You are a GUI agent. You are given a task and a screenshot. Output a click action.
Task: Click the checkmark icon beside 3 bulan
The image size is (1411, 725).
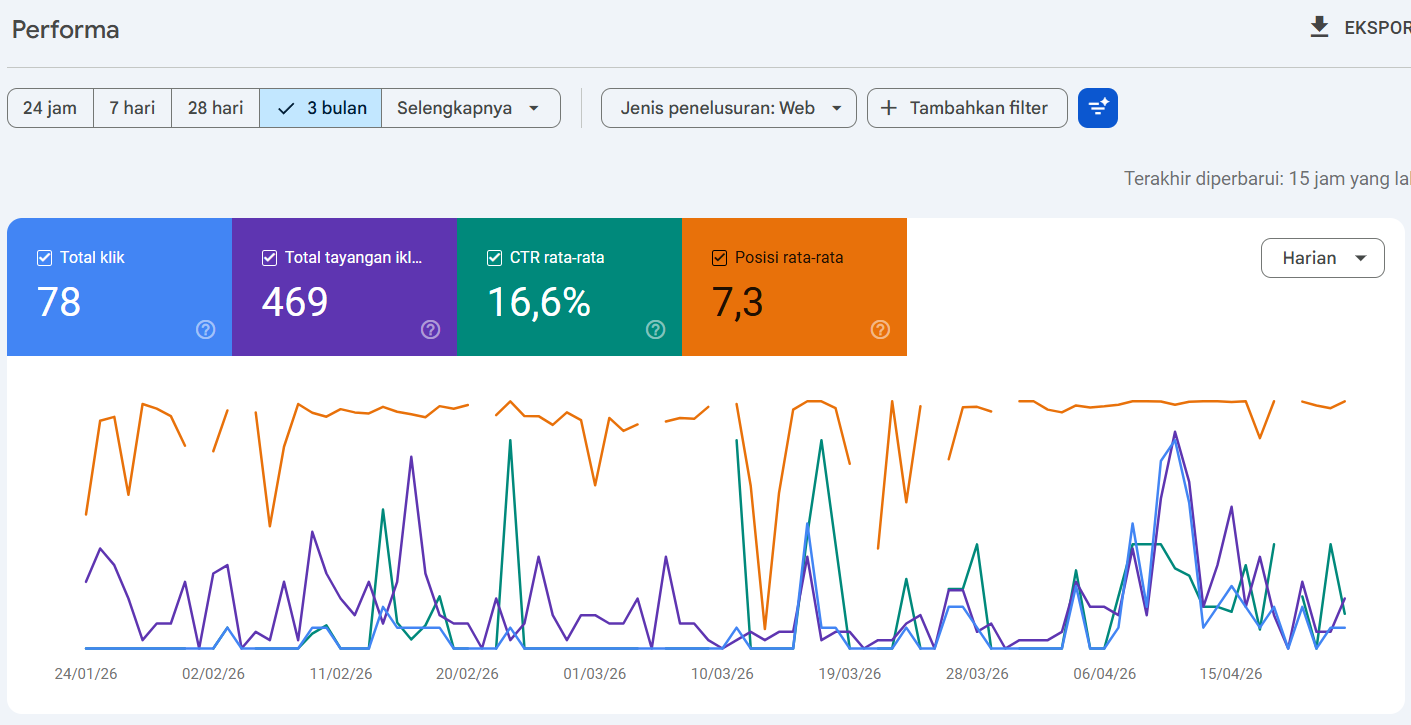[x=286, y=108]
